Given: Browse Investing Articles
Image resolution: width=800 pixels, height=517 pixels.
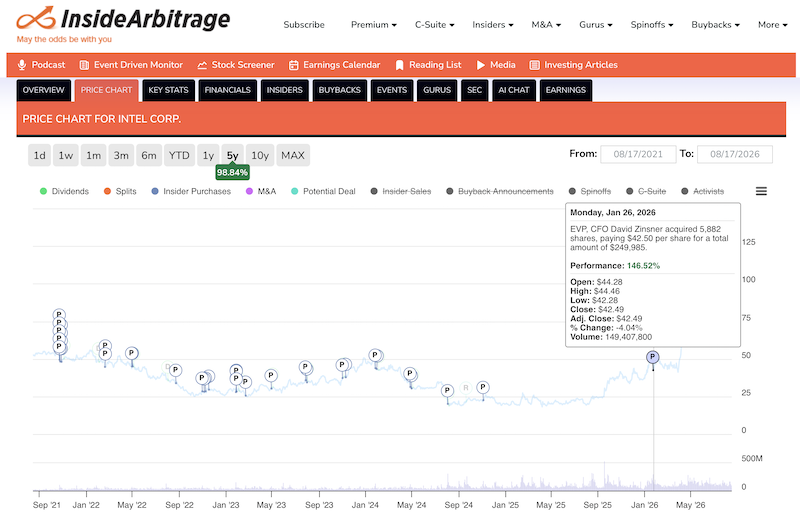Looking at the screenshot, I should [573, 65].
